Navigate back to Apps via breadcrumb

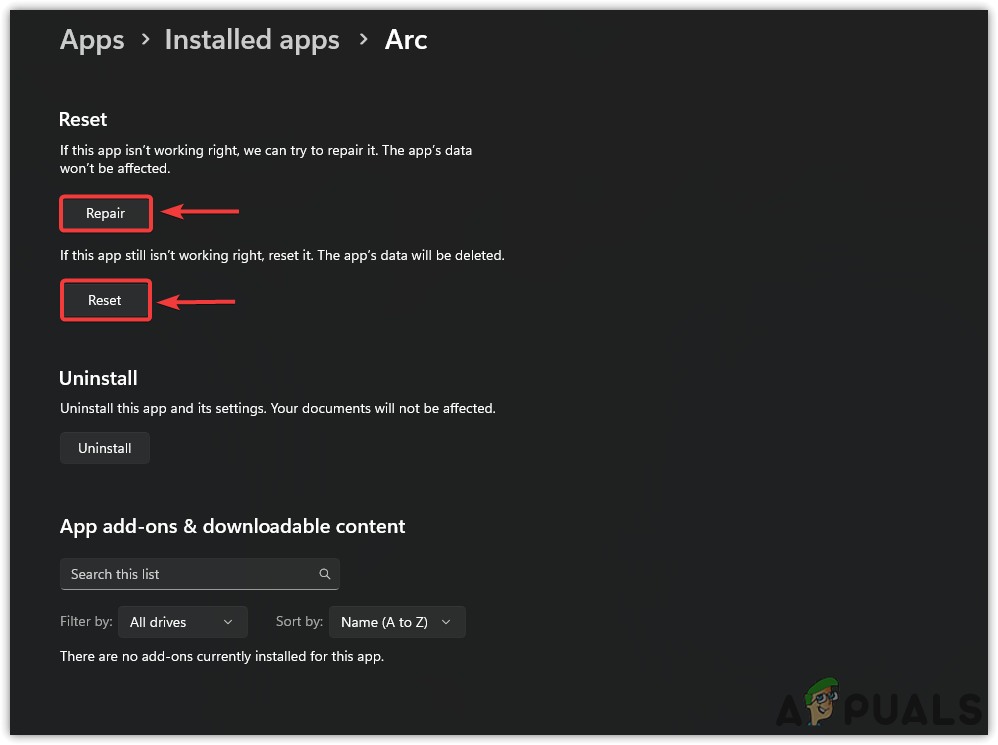(91, 40)
